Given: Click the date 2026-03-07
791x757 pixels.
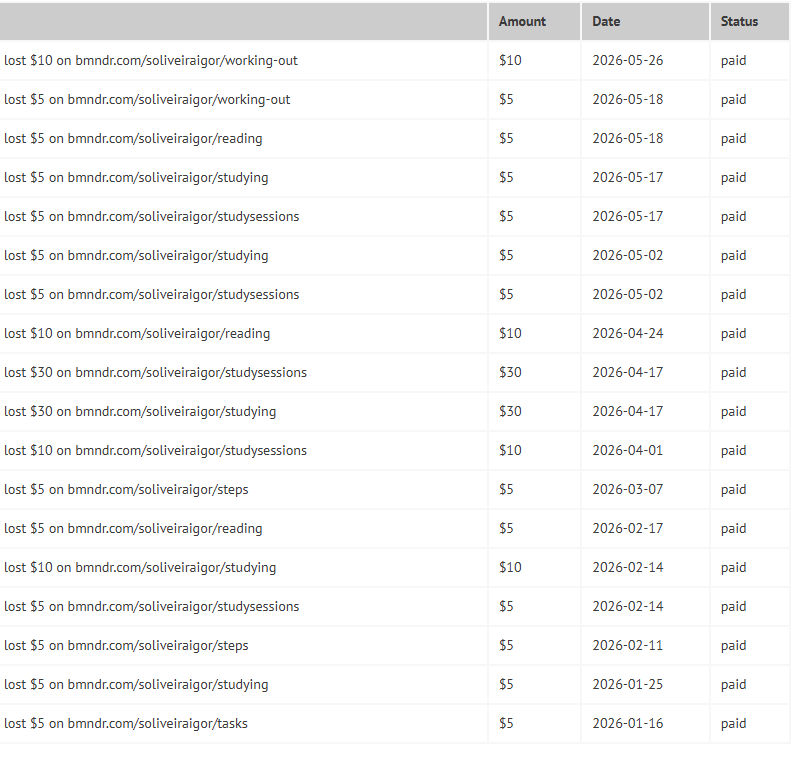Looking at the screenshot, I should tap(628, 490).
